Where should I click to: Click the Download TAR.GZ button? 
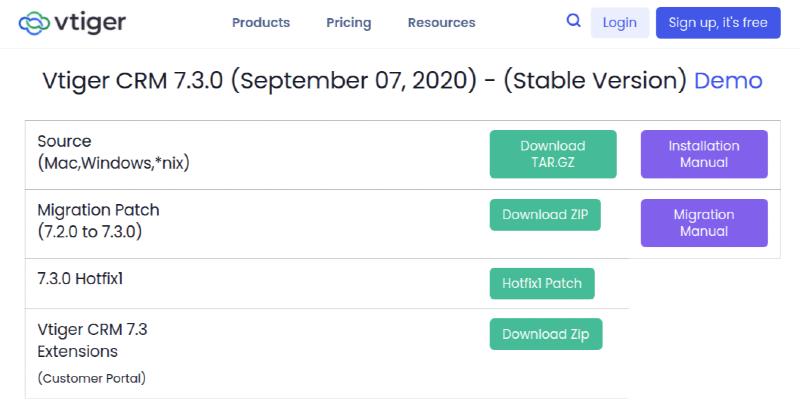[x=553, y=154]
